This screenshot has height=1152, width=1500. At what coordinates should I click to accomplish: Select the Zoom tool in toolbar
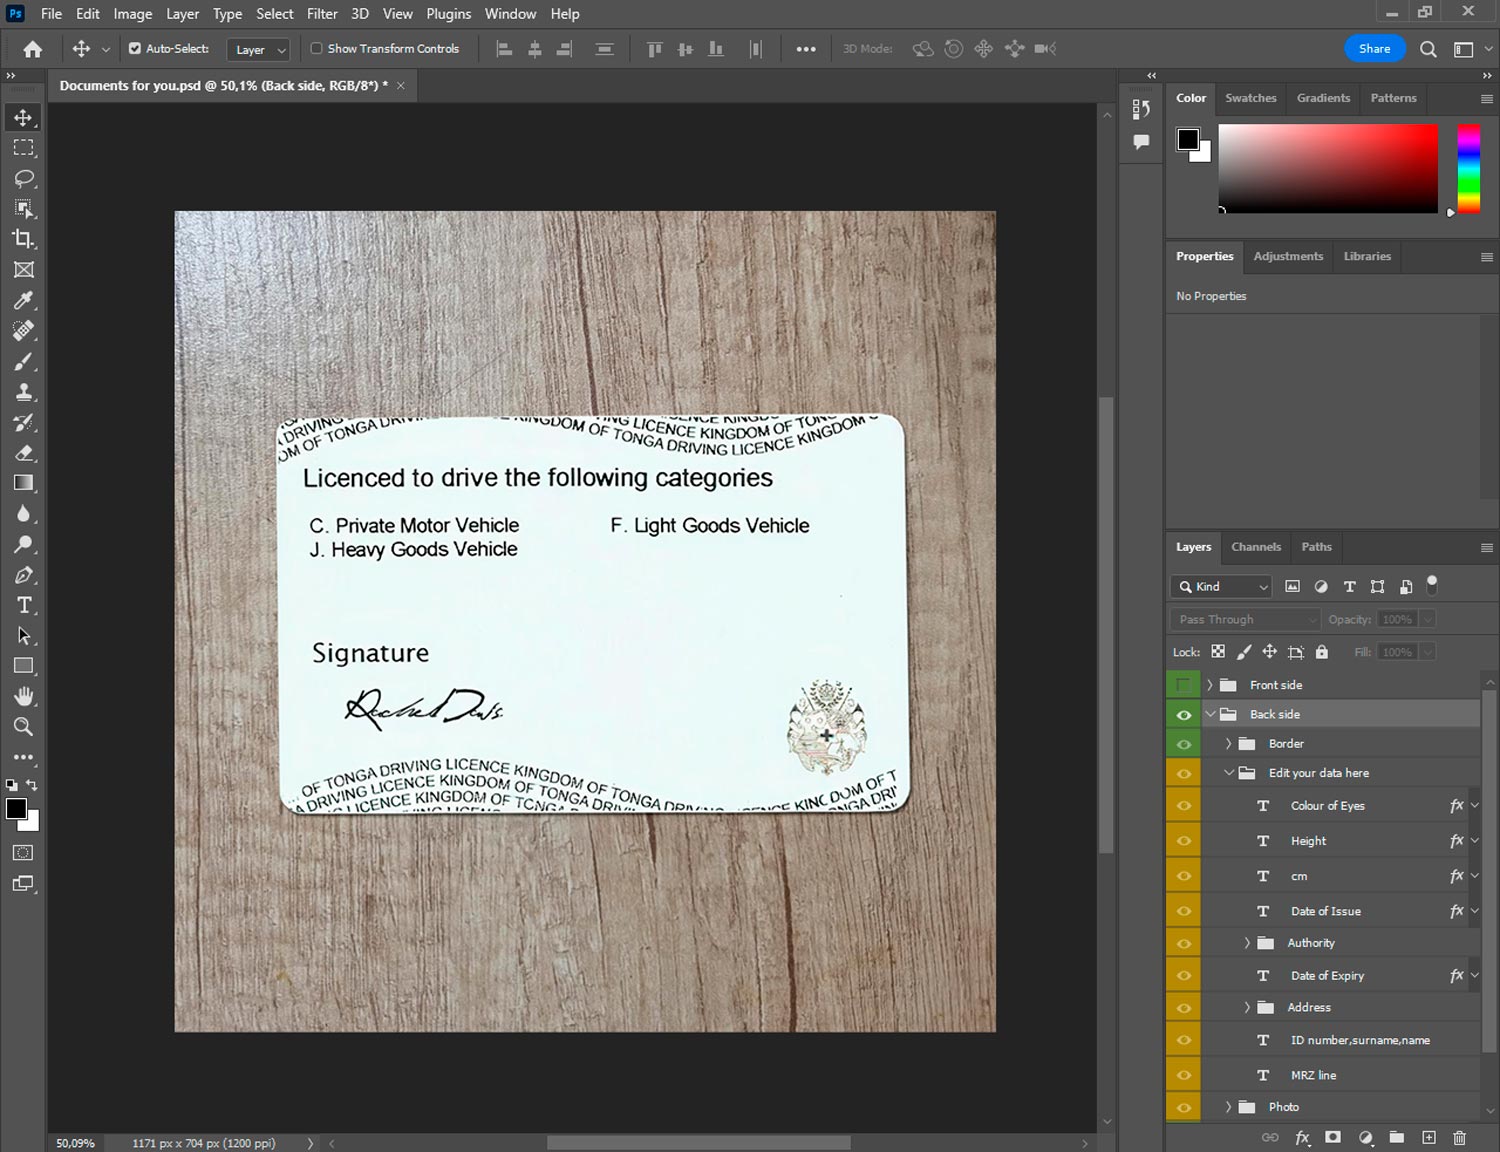pos(23,727)
